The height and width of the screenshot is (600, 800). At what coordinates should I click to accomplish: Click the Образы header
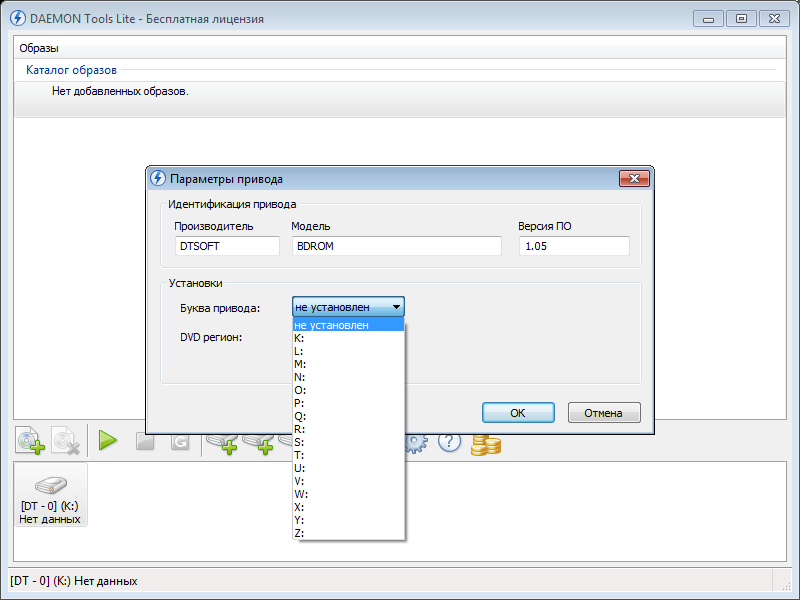[x=39, y=48]
